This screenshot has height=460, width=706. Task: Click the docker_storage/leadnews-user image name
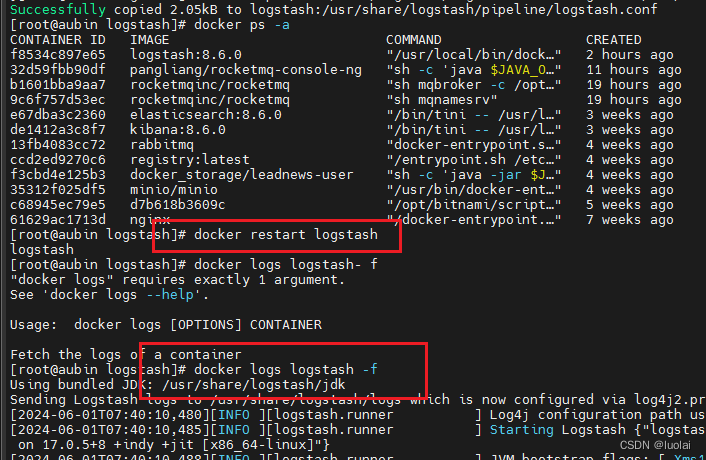(242, 175)
